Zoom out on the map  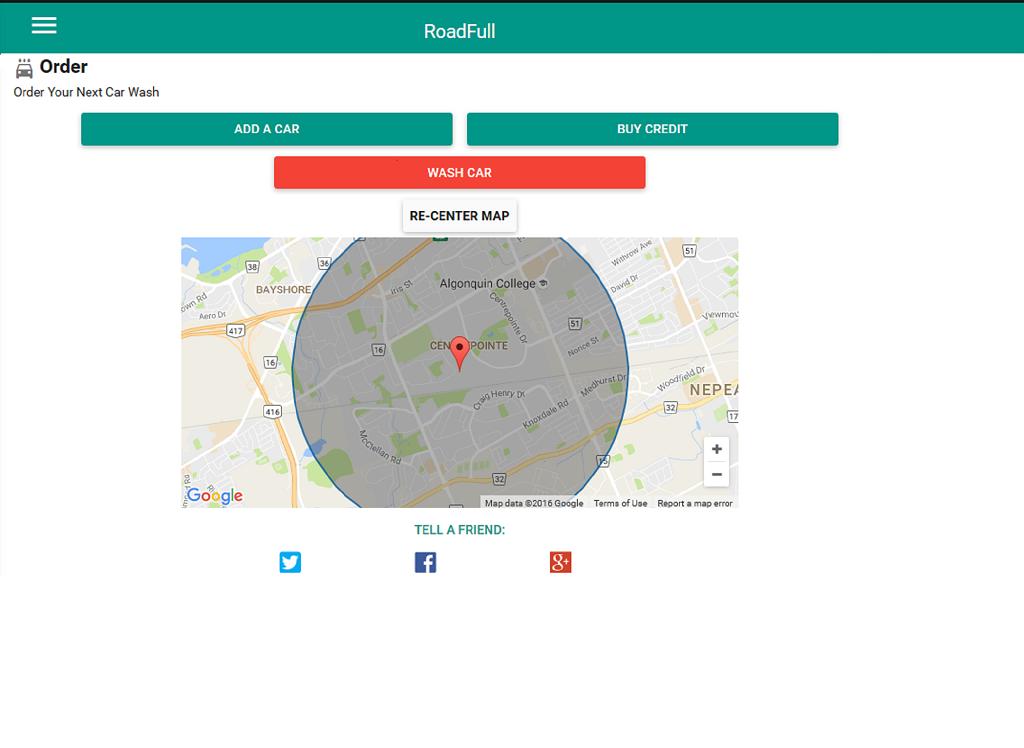716,475
